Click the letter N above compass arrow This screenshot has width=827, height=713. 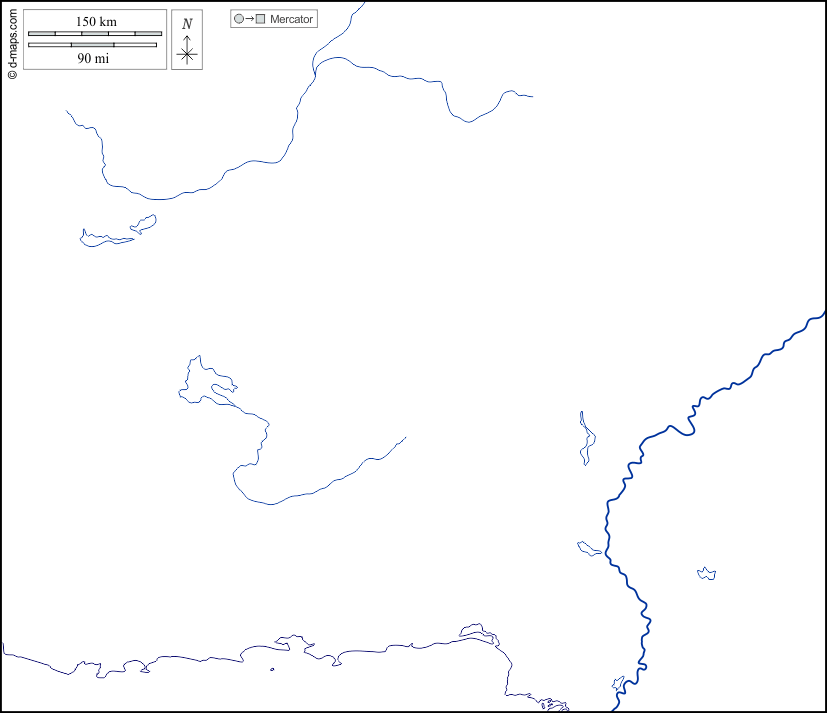tap(187, 24)
